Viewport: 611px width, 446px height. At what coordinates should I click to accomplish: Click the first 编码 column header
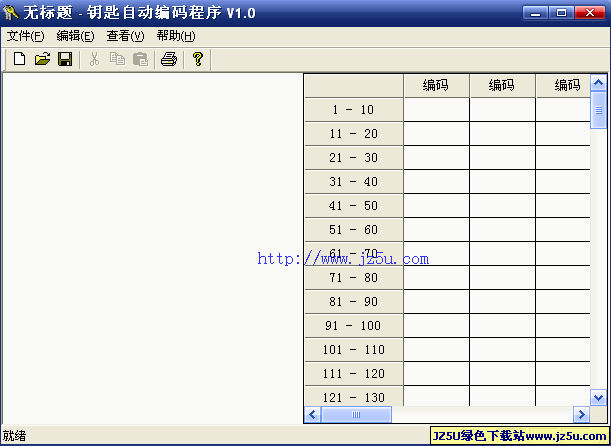pos(436,85)
